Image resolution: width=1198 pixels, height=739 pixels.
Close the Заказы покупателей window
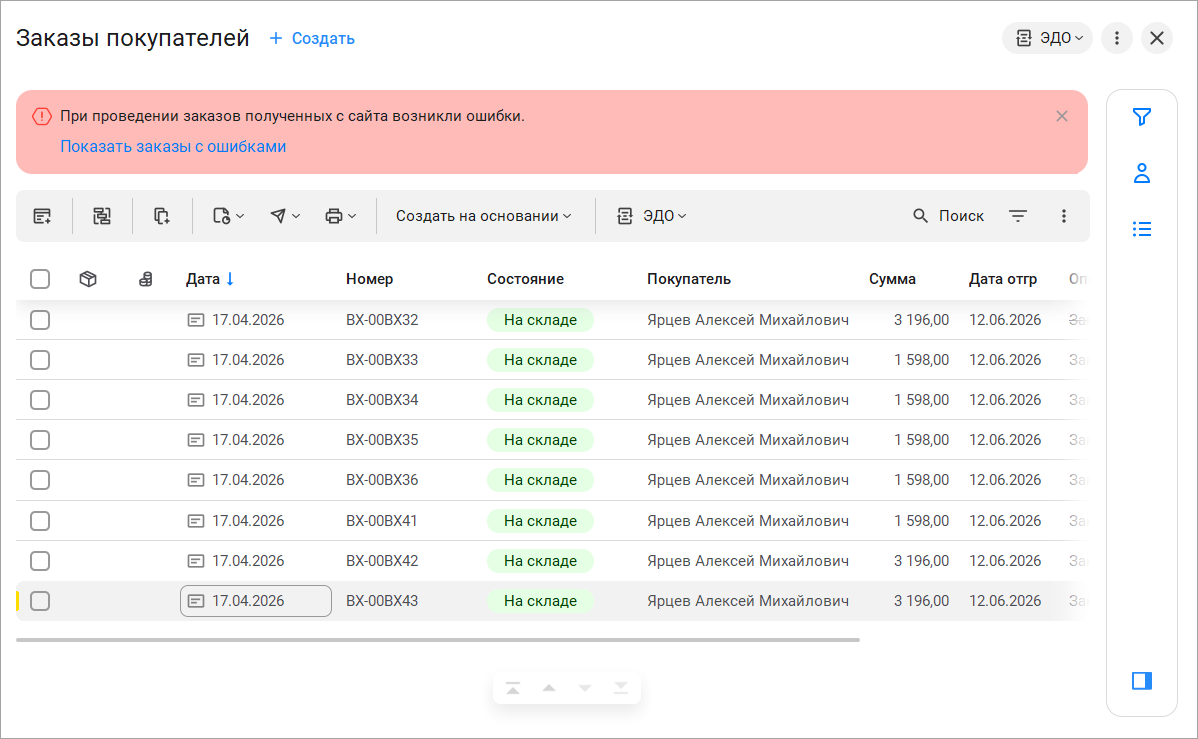pyautogui.click(x=1157, y=38)
